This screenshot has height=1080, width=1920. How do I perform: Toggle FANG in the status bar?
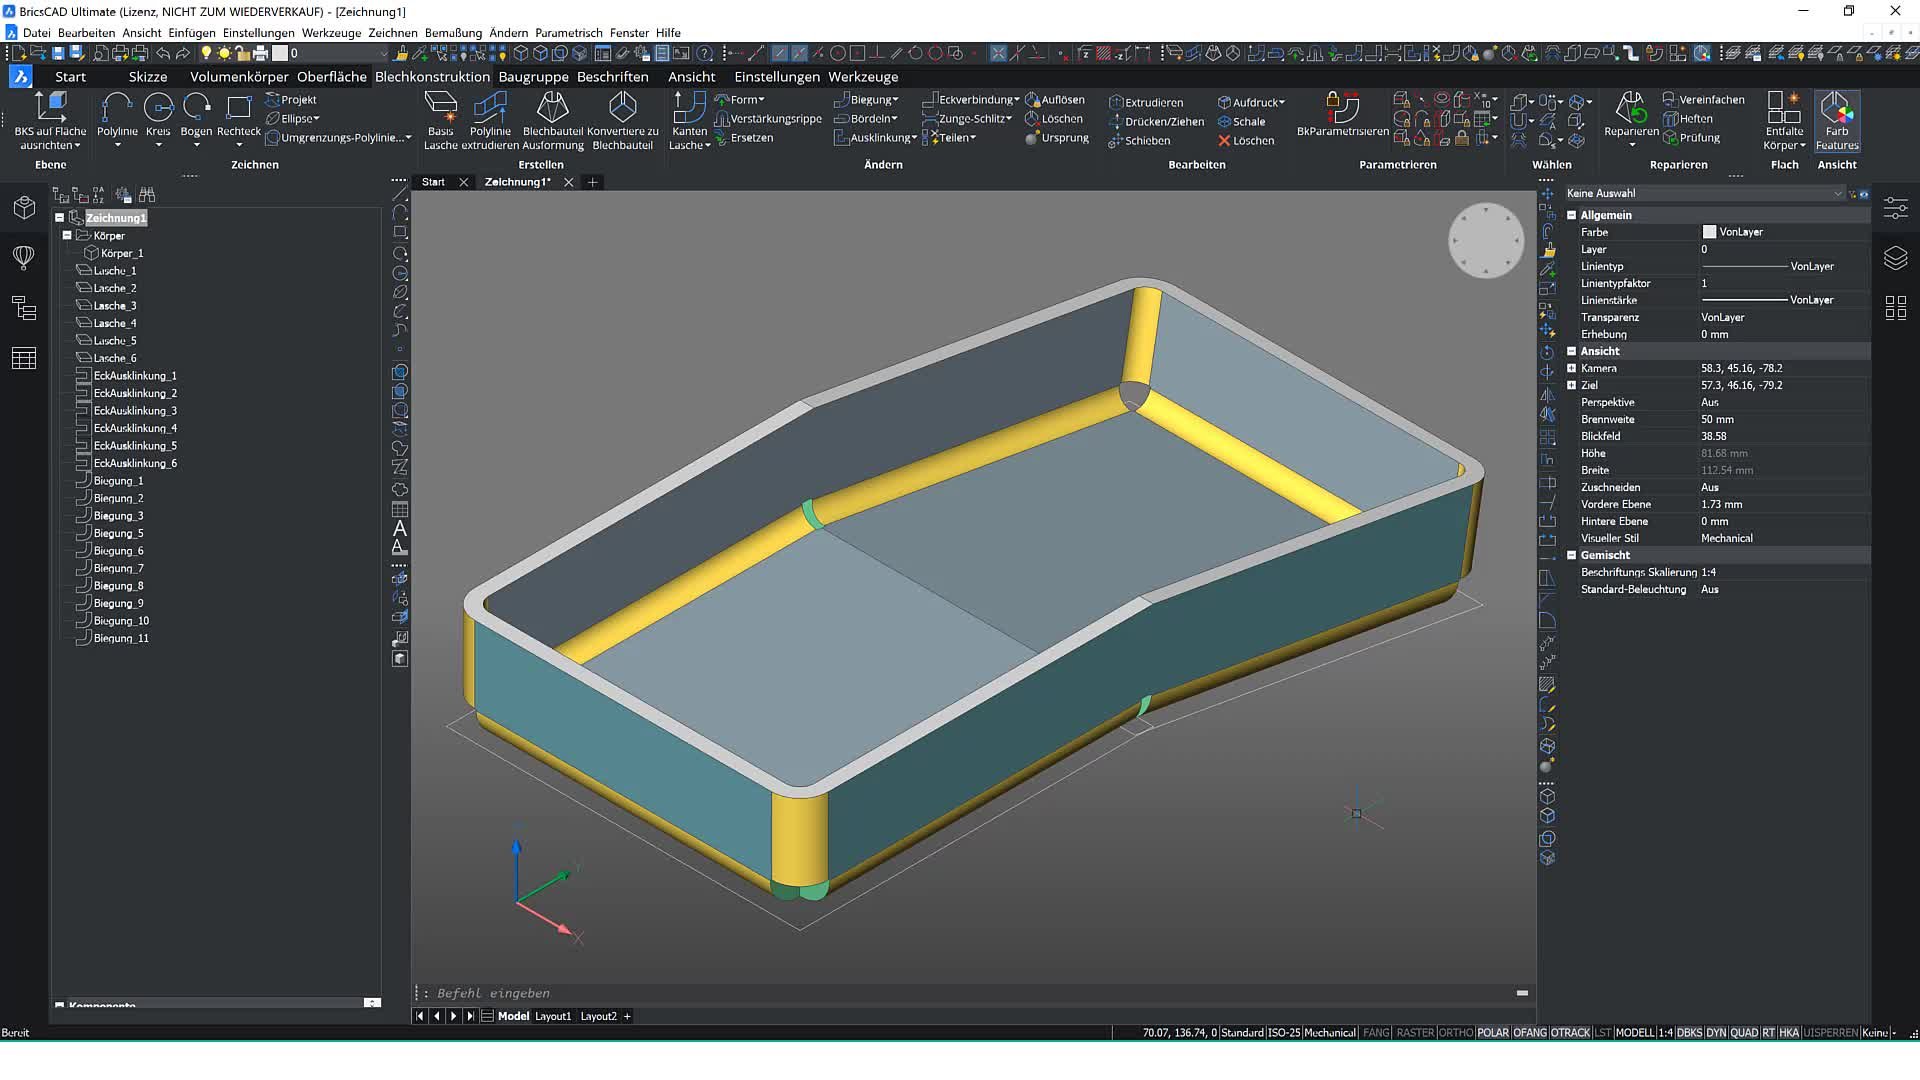coord(1376,1033)
